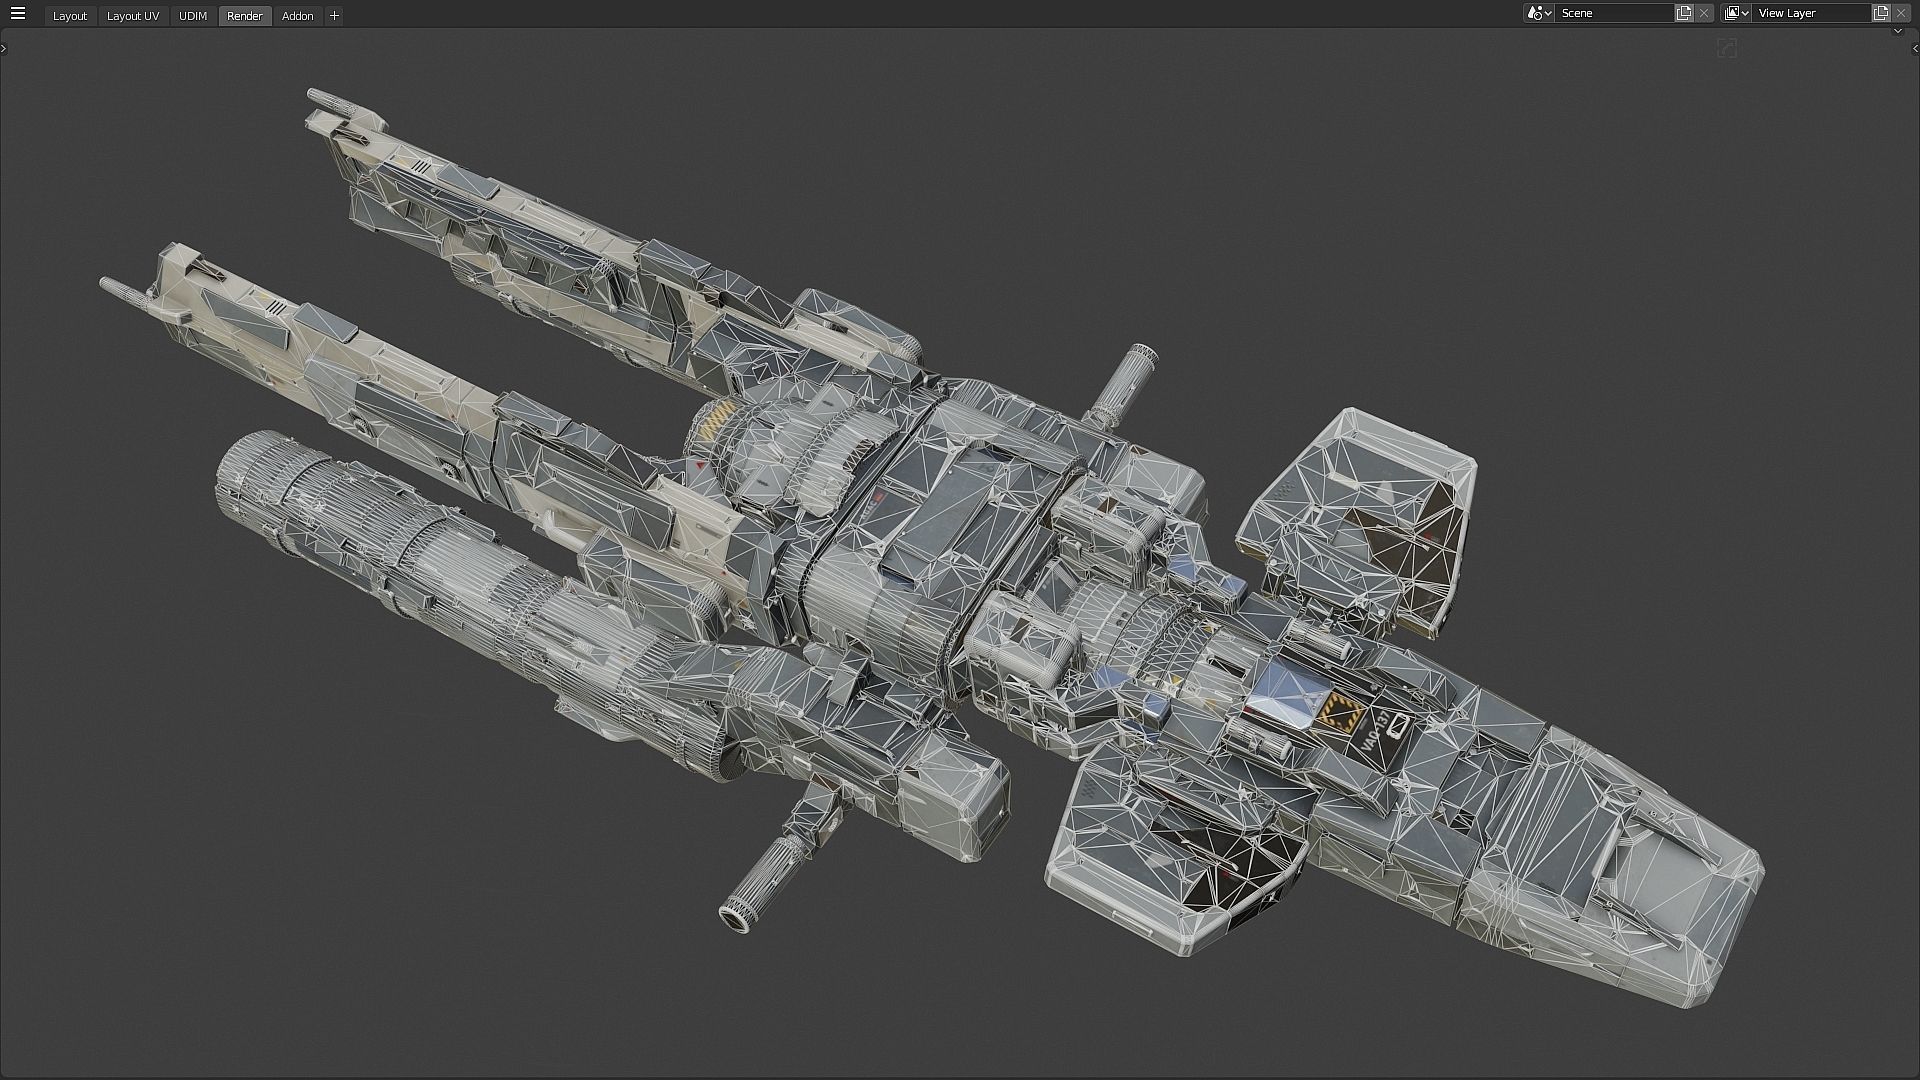Edit the View Layer name field
The image size is (1920, 1080).
click(1811, 13)
